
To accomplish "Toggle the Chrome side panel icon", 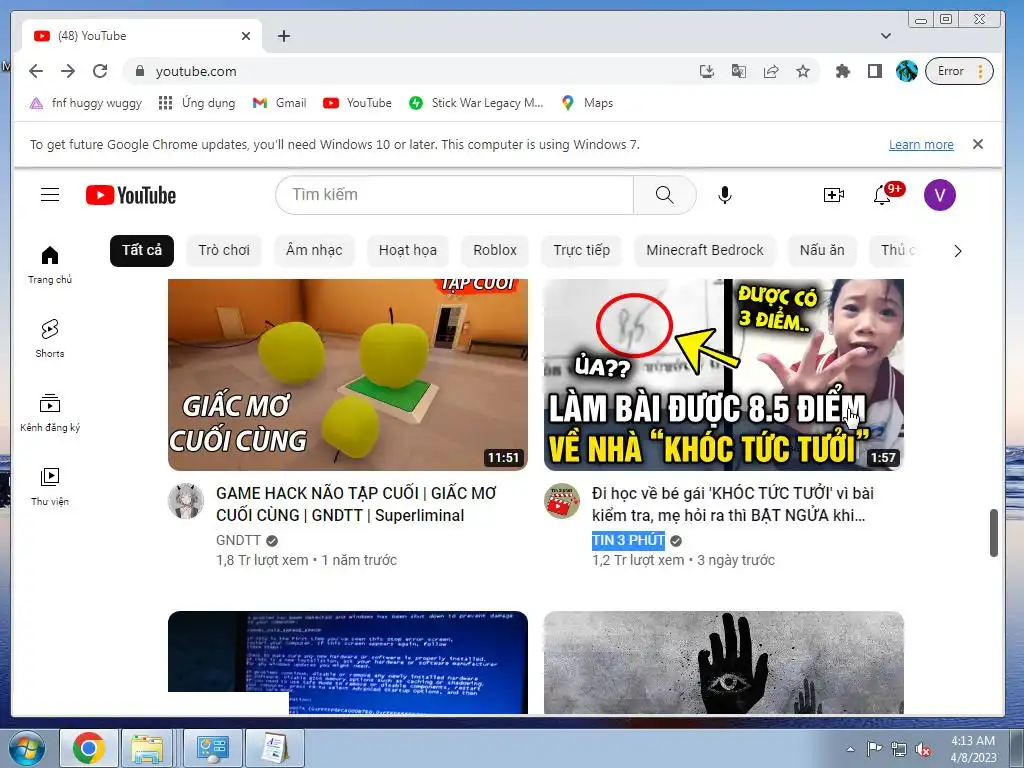I will tap(874, 71).
